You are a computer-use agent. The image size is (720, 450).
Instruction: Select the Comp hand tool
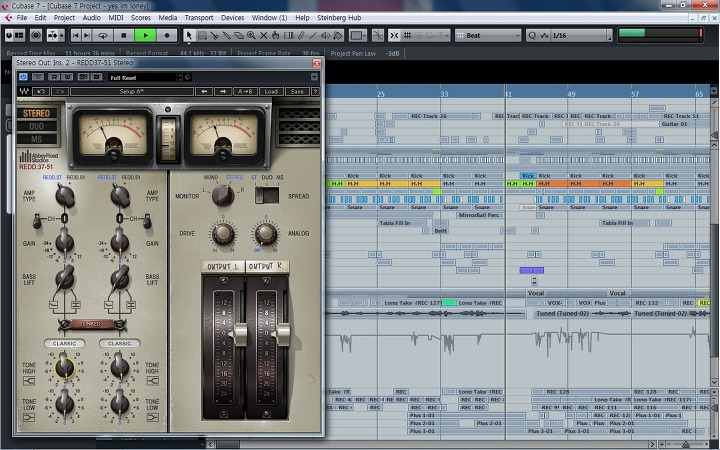coord(276,35)
